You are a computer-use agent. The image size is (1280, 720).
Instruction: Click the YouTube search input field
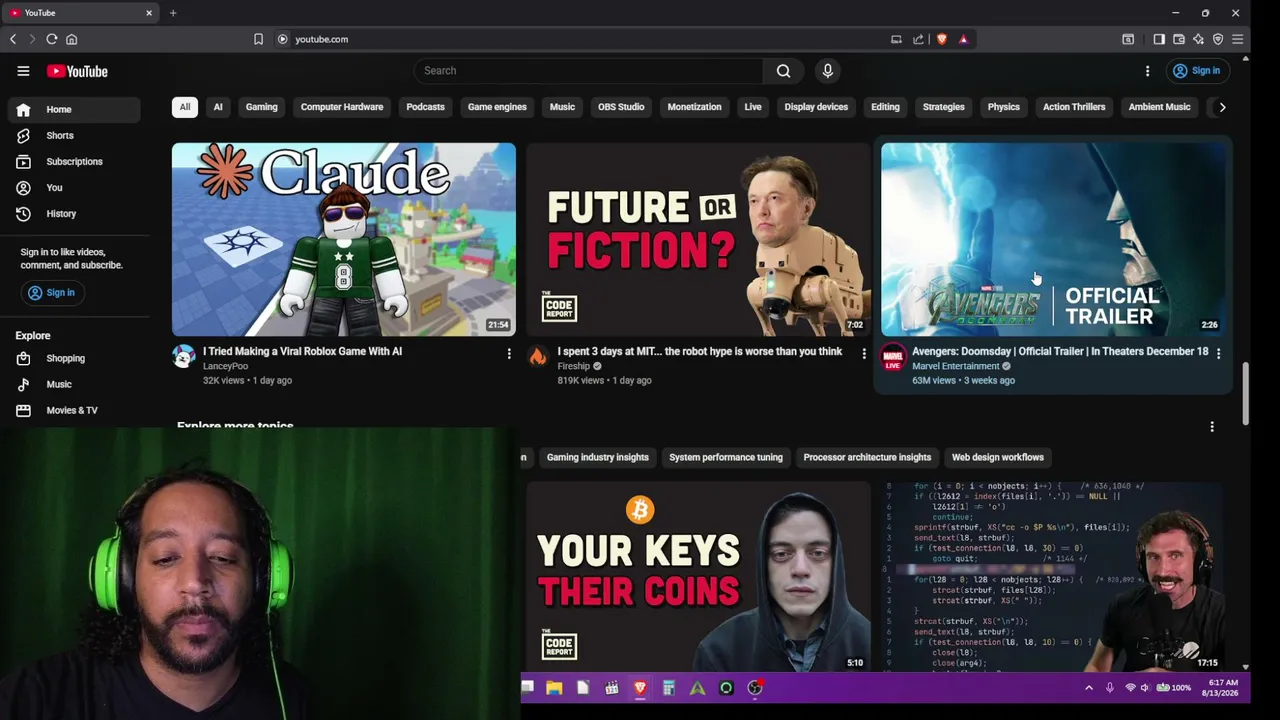588,71
